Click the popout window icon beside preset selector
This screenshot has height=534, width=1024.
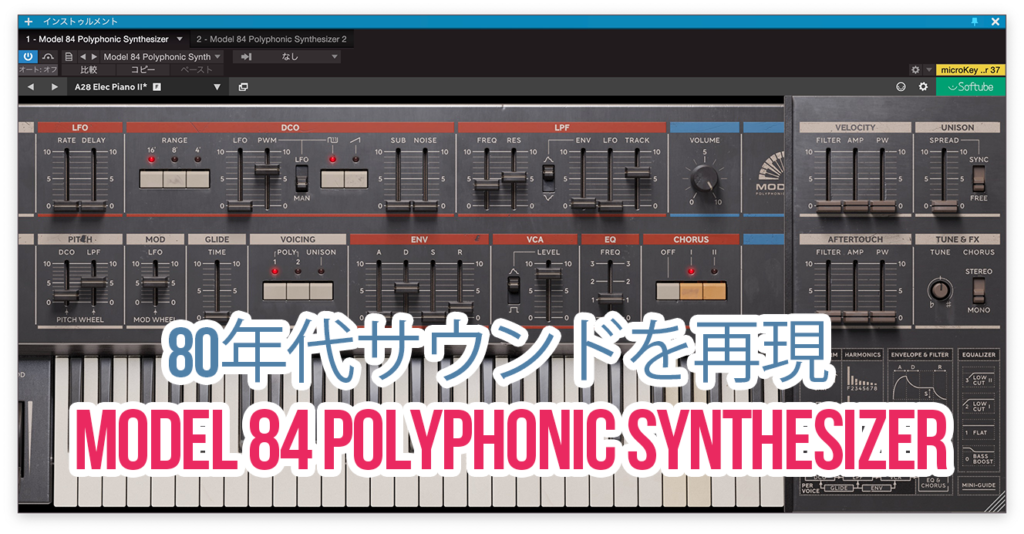click(x=243, y=87)
